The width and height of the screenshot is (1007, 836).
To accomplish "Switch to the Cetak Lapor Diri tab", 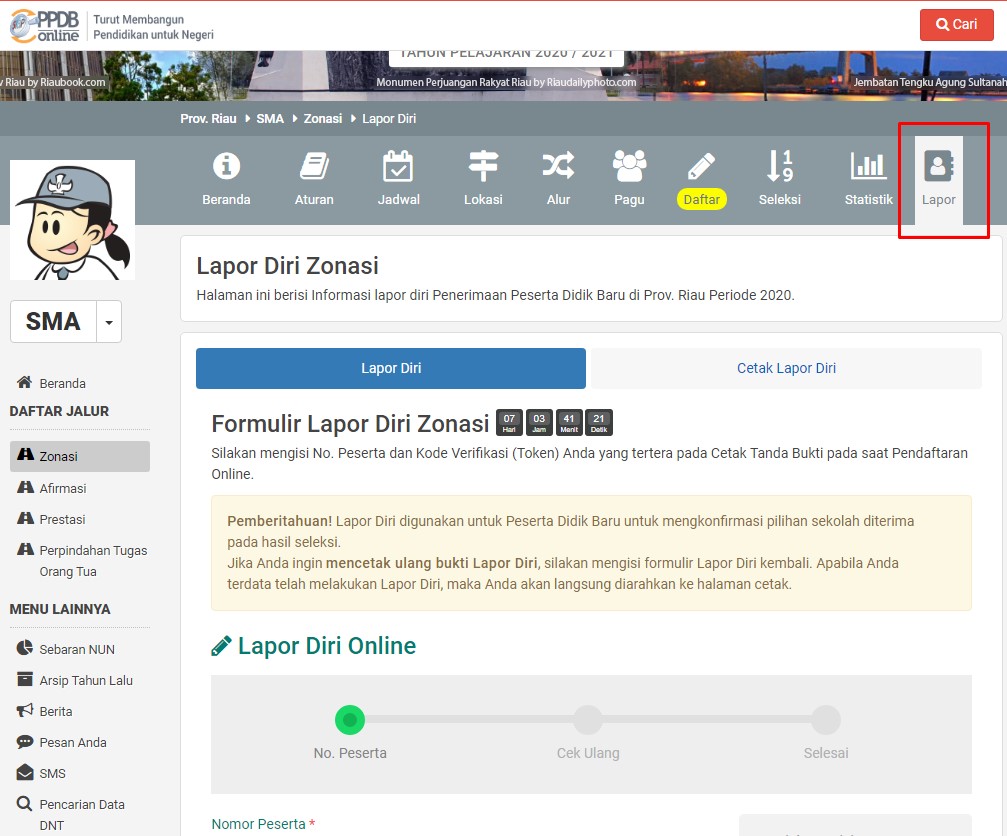I will pos(786,368).
